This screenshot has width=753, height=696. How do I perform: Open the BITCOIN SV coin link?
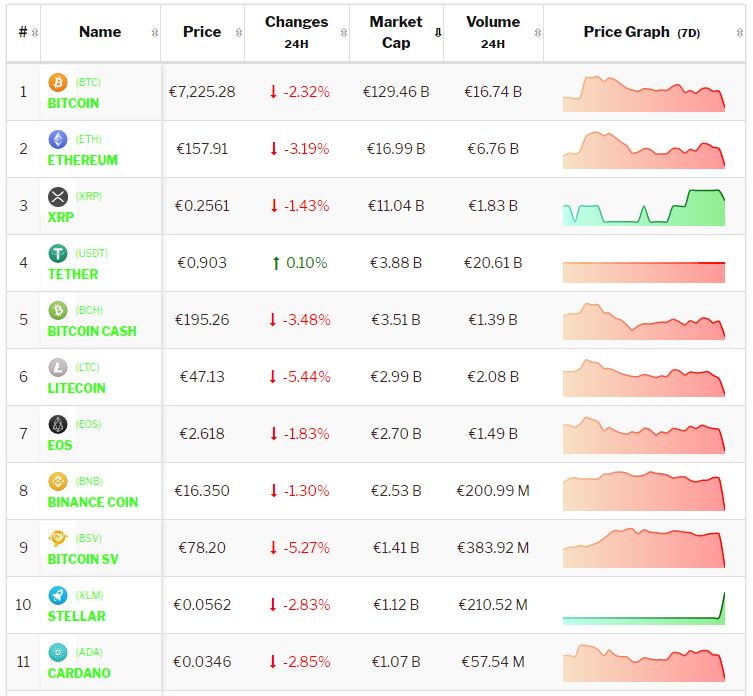(83, 559)
